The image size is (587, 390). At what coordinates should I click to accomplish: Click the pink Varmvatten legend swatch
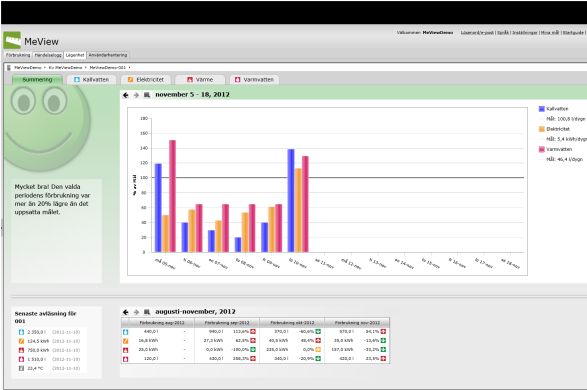(541, 149)
